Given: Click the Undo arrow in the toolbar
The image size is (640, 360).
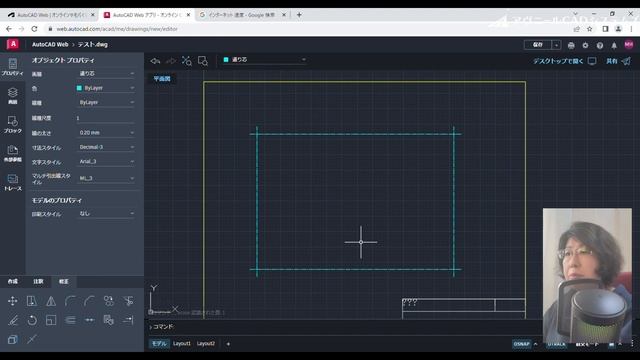Looking at the screenshot, I should [x=155, y=61].
